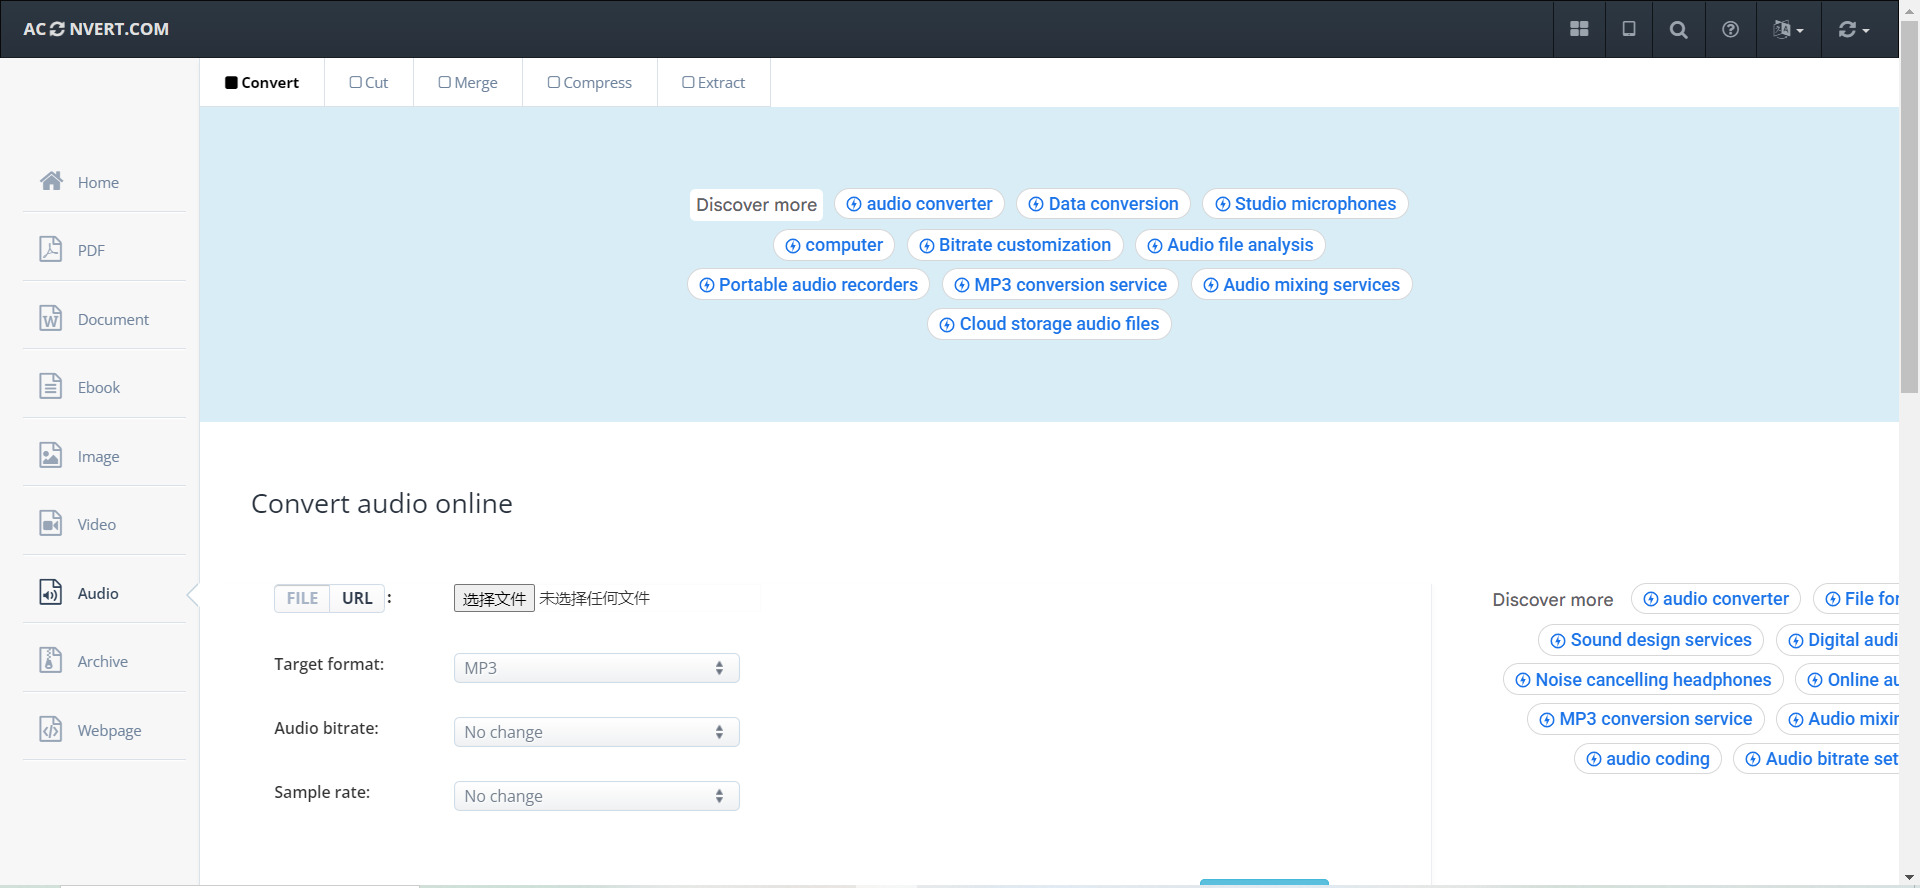The width and height of the screenshot is (1920, 888).
Task: Click the 'Portable audio recorders' tag
Action: click(808, 285)
